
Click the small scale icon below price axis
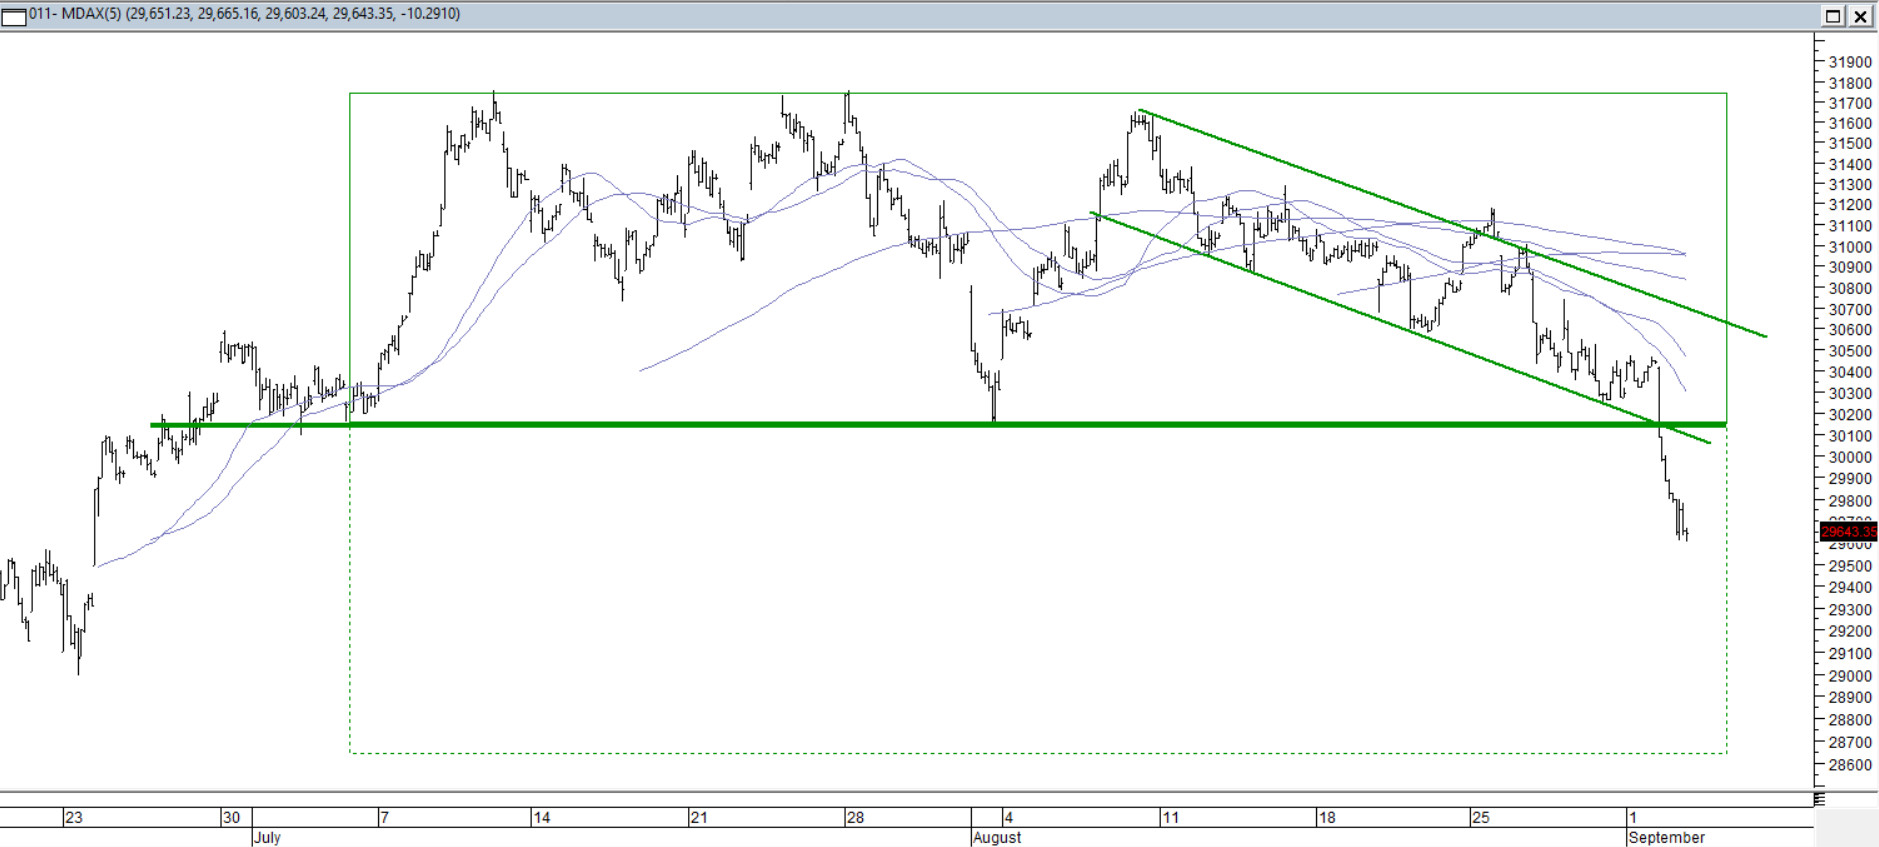(1819, 799)
